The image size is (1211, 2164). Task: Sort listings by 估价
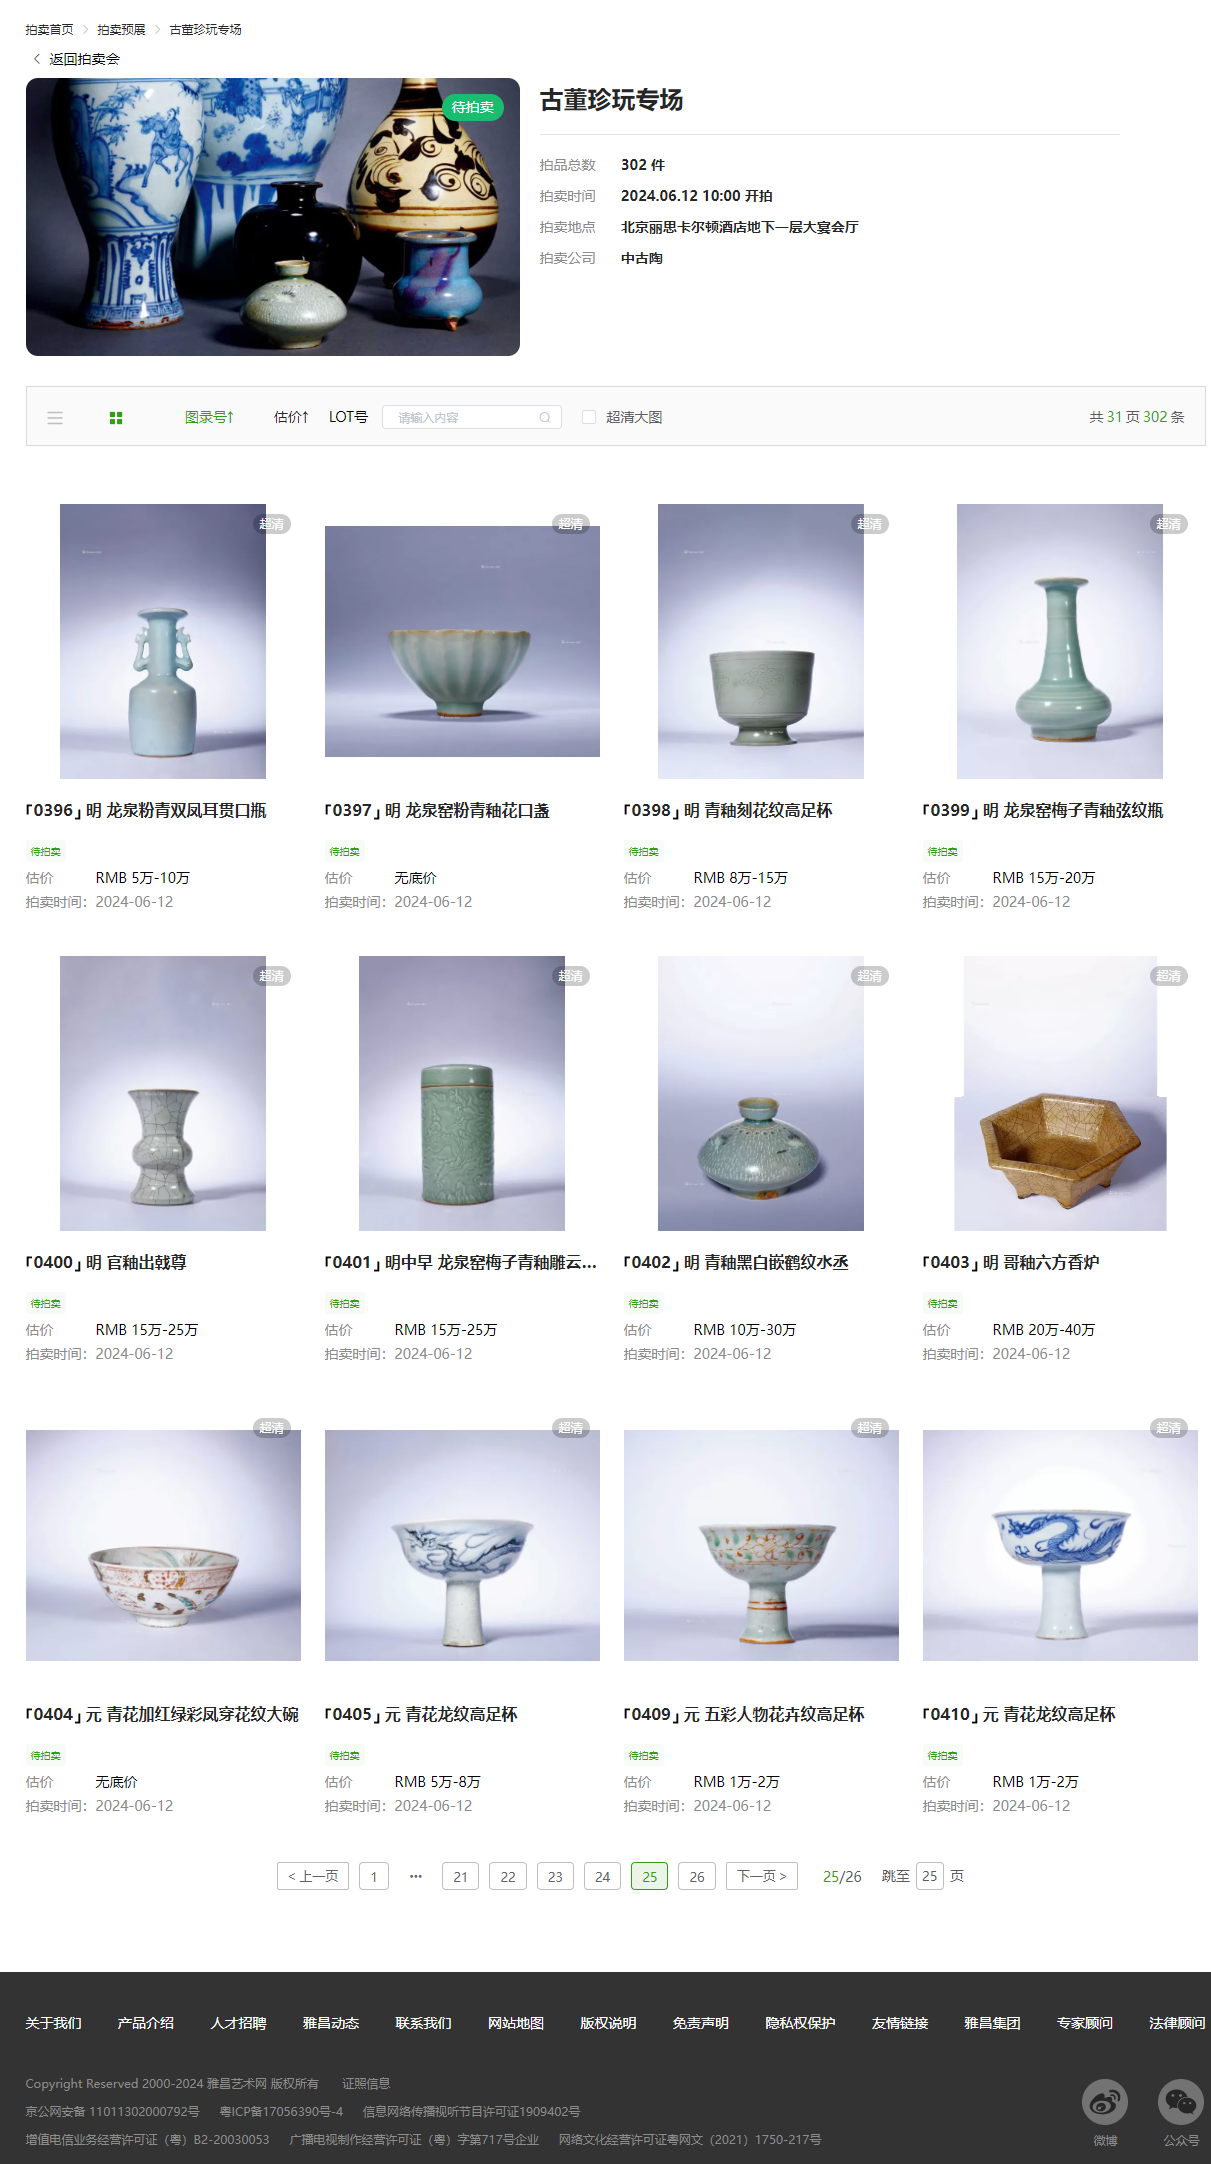[x=291, y=417]
